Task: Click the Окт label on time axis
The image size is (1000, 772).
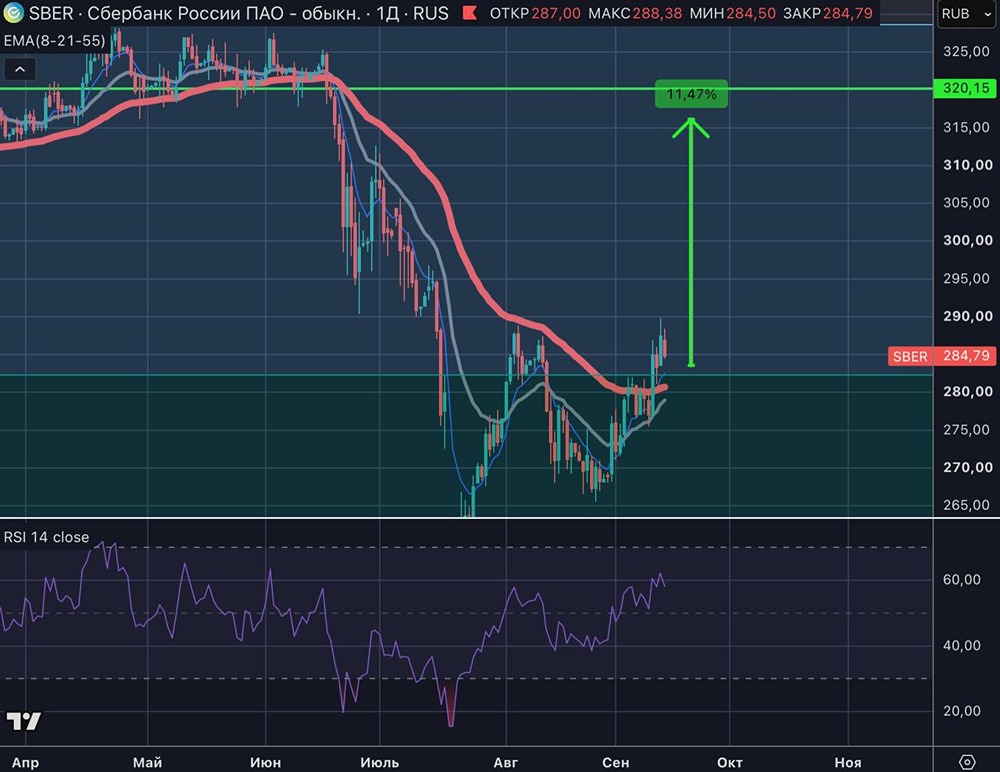Action: click(730, 762)
